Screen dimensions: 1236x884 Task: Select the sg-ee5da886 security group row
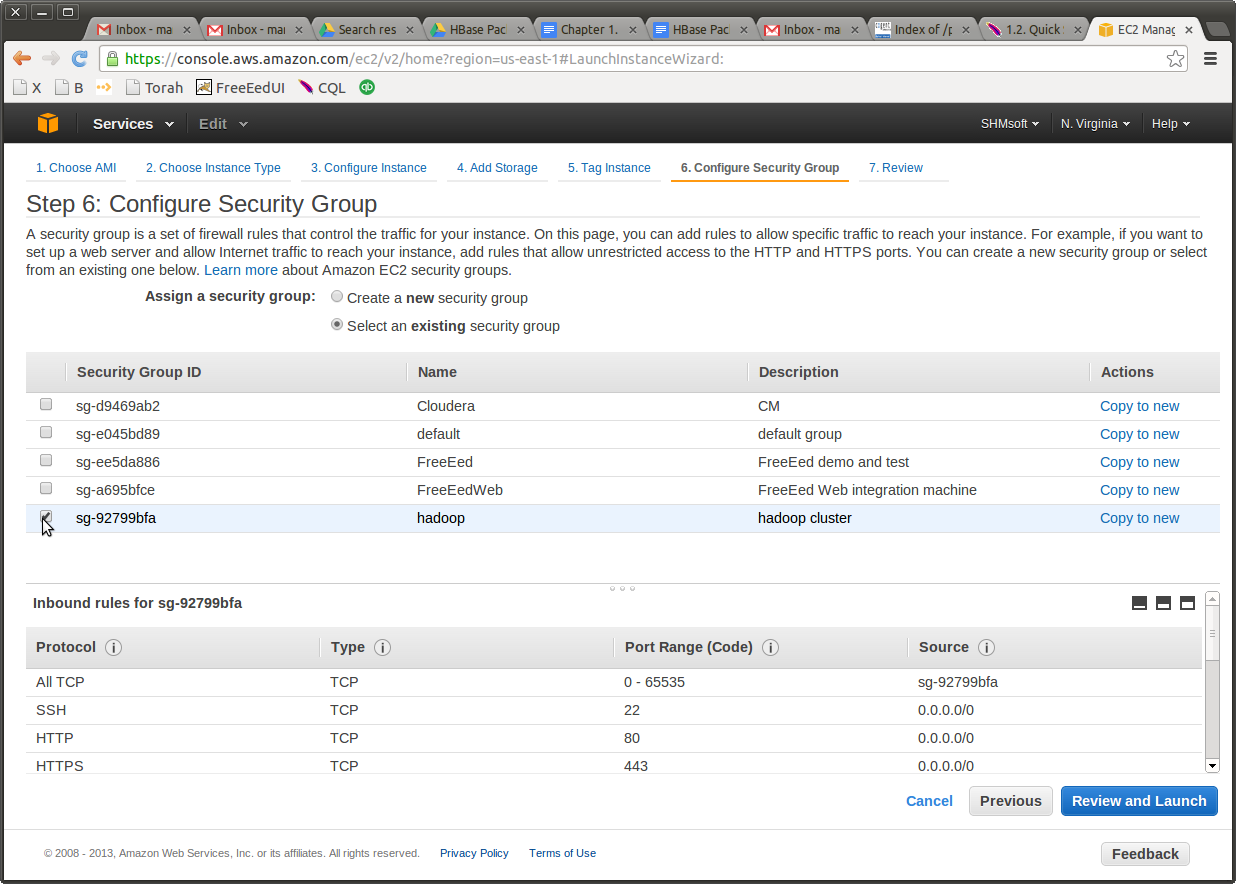622,462
